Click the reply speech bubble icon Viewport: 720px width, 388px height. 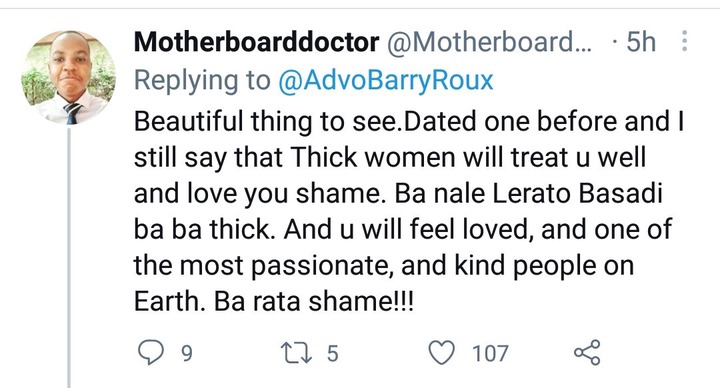click(151, 353)
